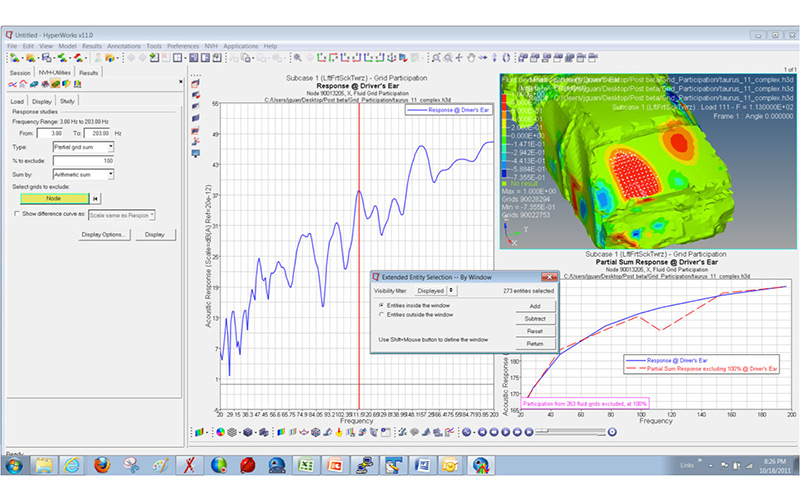
Task: Tick Show difference curve as checkbox
Action: (17, 214)
